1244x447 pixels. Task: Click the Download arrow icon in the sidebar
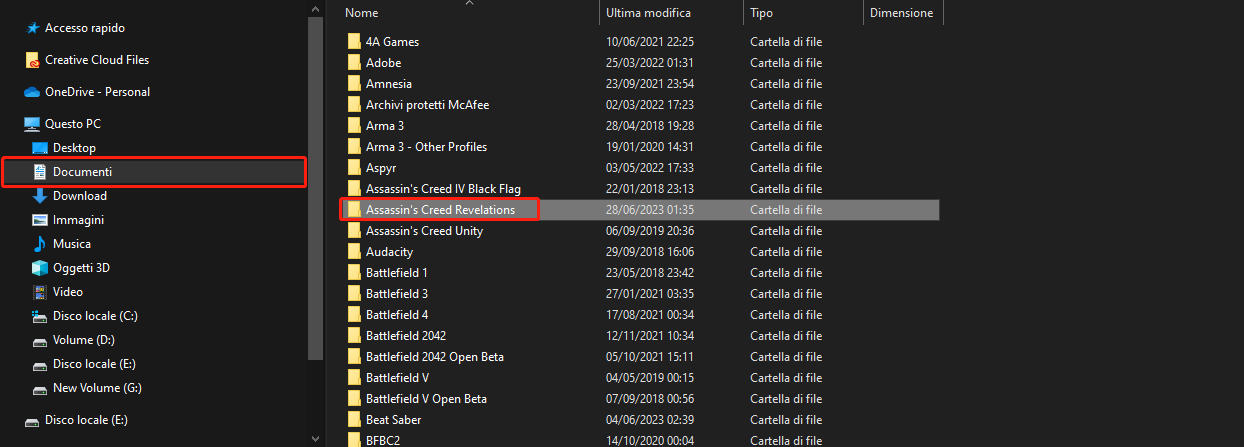(40, 196)
